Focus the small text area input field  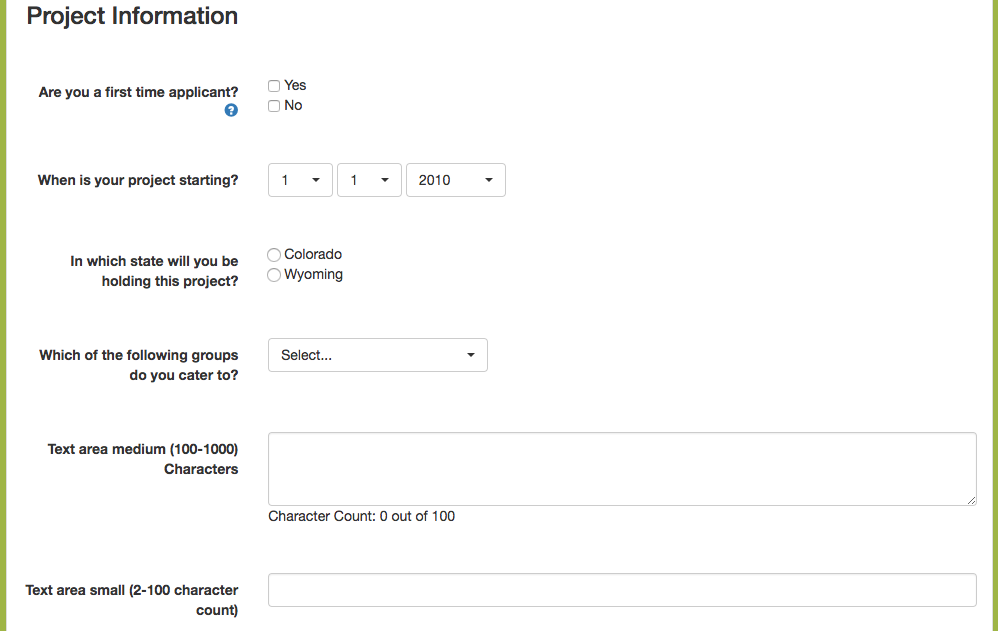(621, 590)
